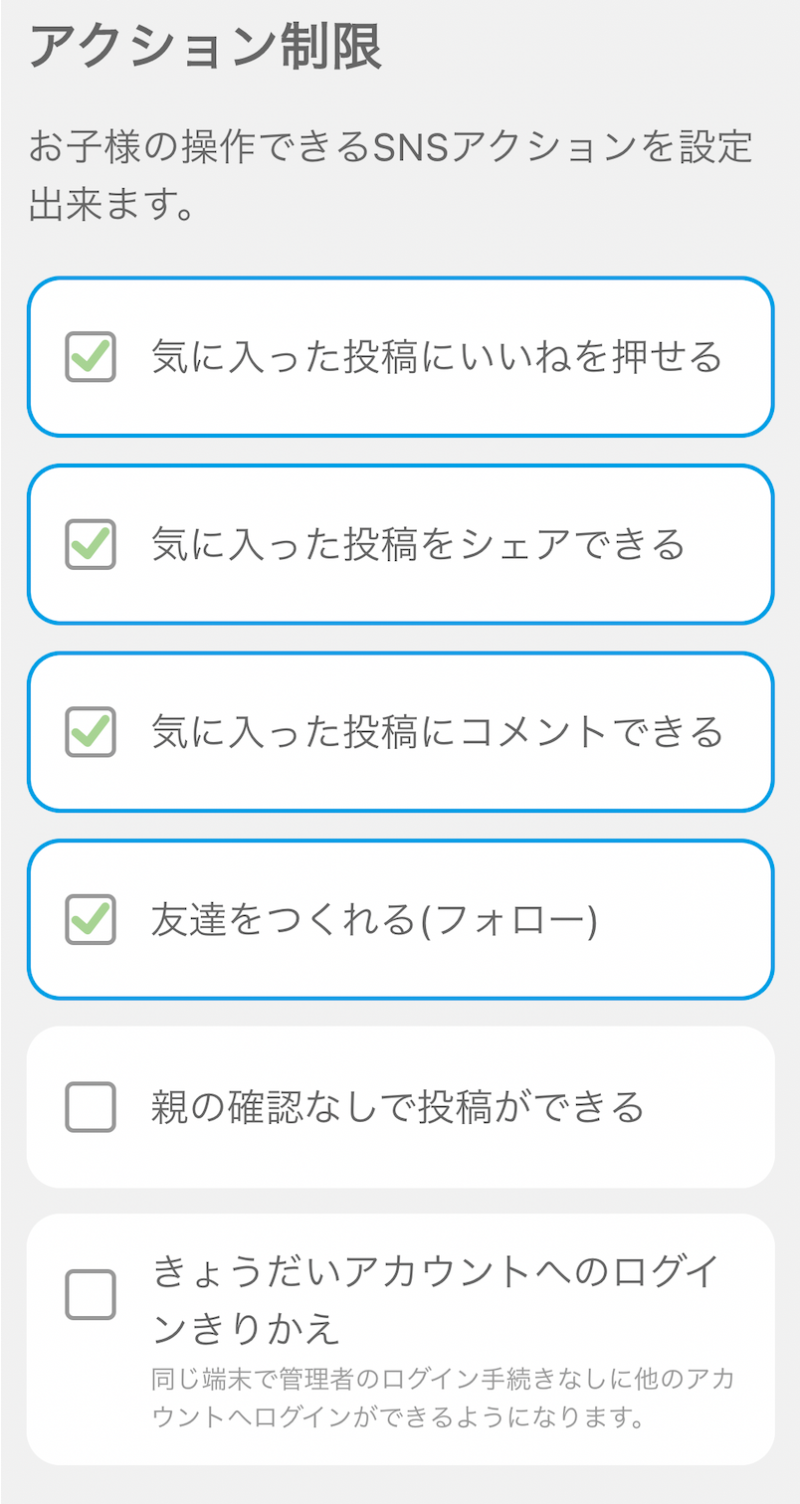
Task: Click the 気に入った投稿をシェアできる label text
Action: [x=418, y=545]
